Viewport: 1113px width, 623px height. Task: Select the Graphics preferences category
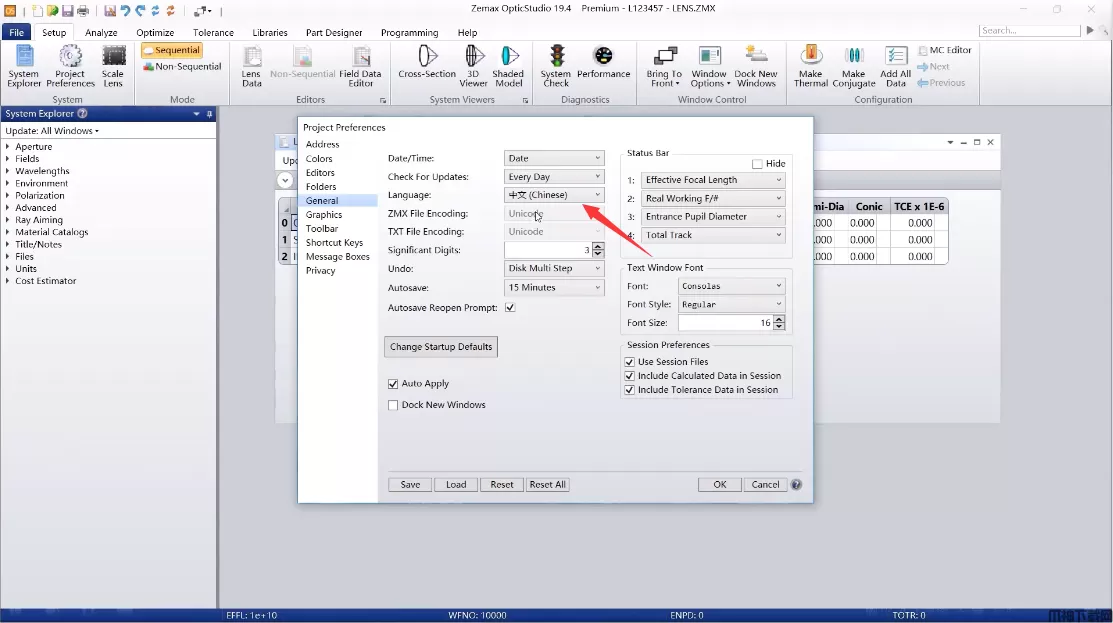click(324, 215)
